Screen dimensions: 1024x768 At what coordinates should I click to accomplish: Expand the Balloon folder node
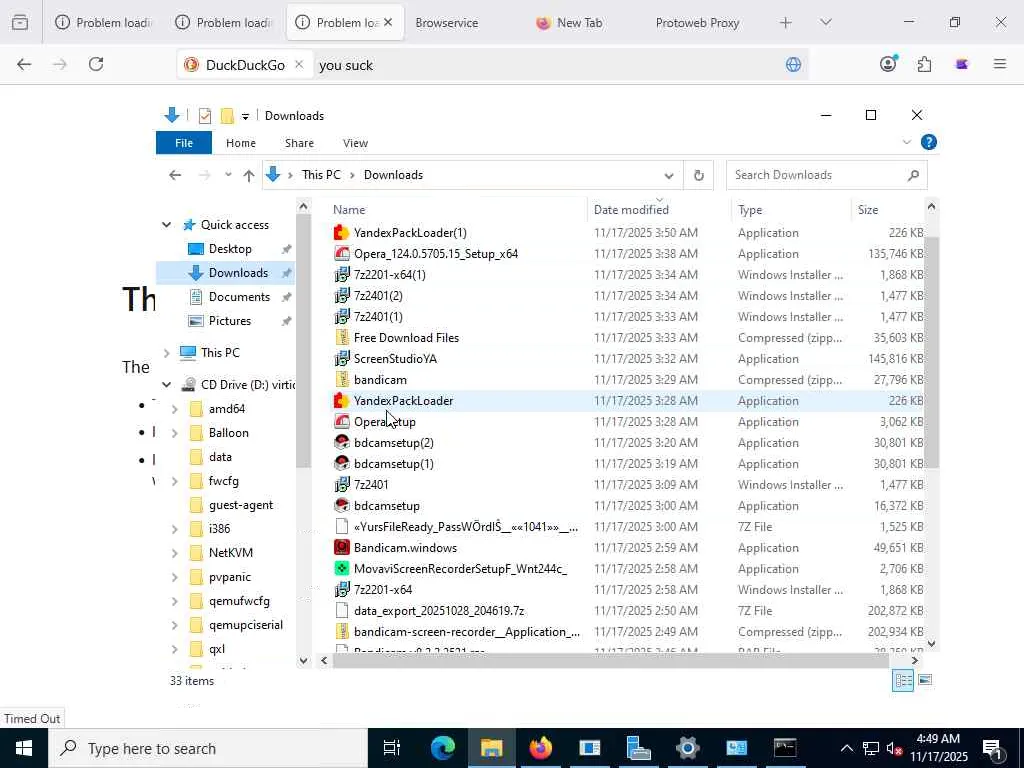[x=174, y=433]
